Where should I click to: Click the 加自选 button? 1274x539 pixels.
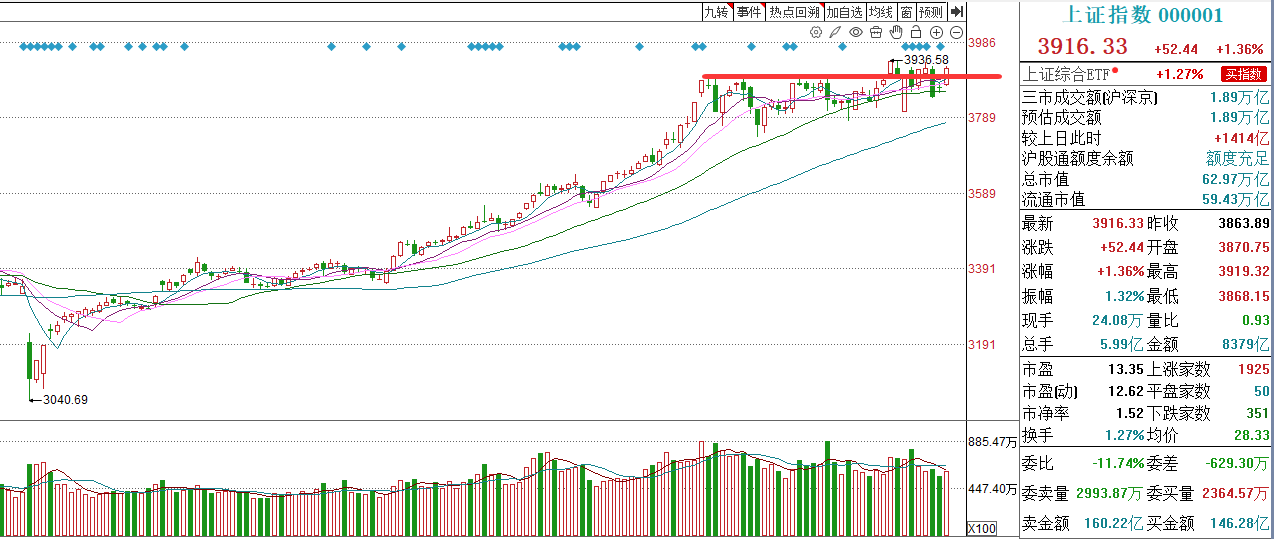(845, 12)
